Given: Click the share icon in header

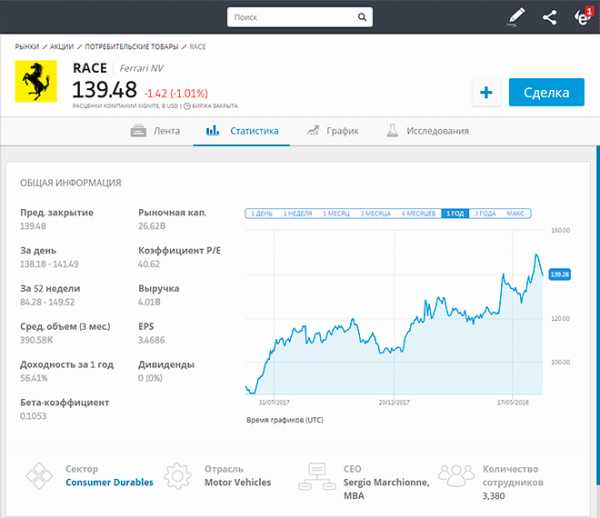Looking at the screenshot, I should click(550, 17).
